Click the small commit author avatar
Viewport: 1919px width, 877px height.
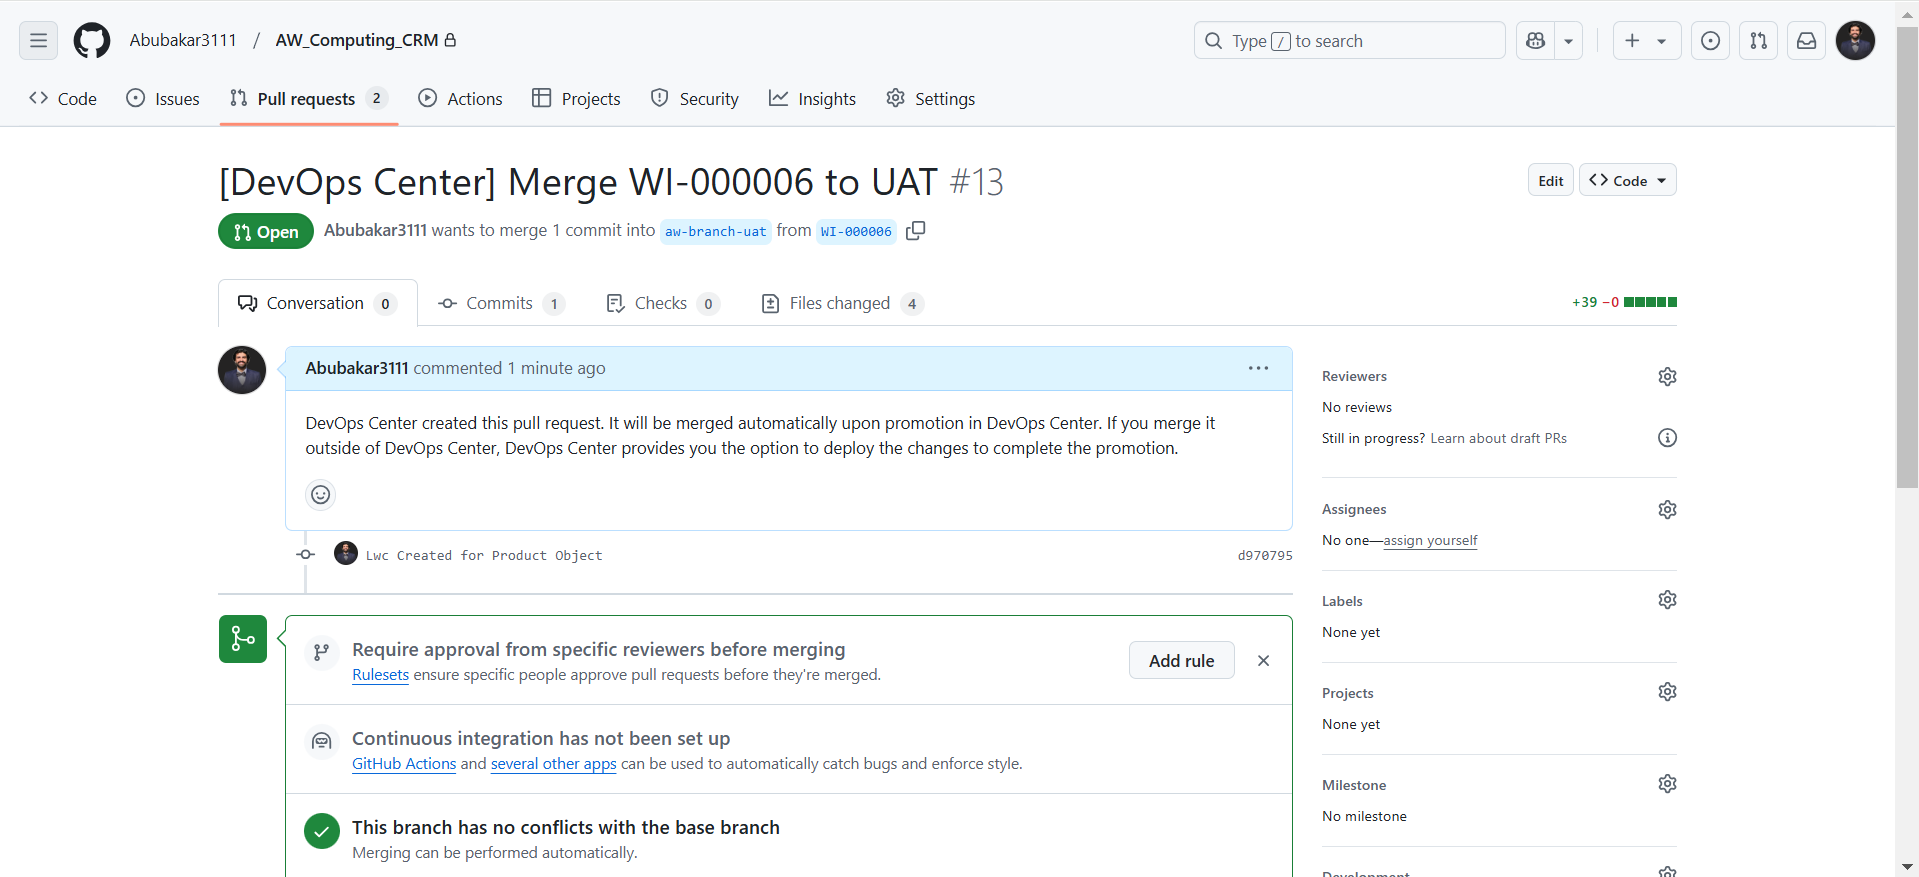(346, 553)
